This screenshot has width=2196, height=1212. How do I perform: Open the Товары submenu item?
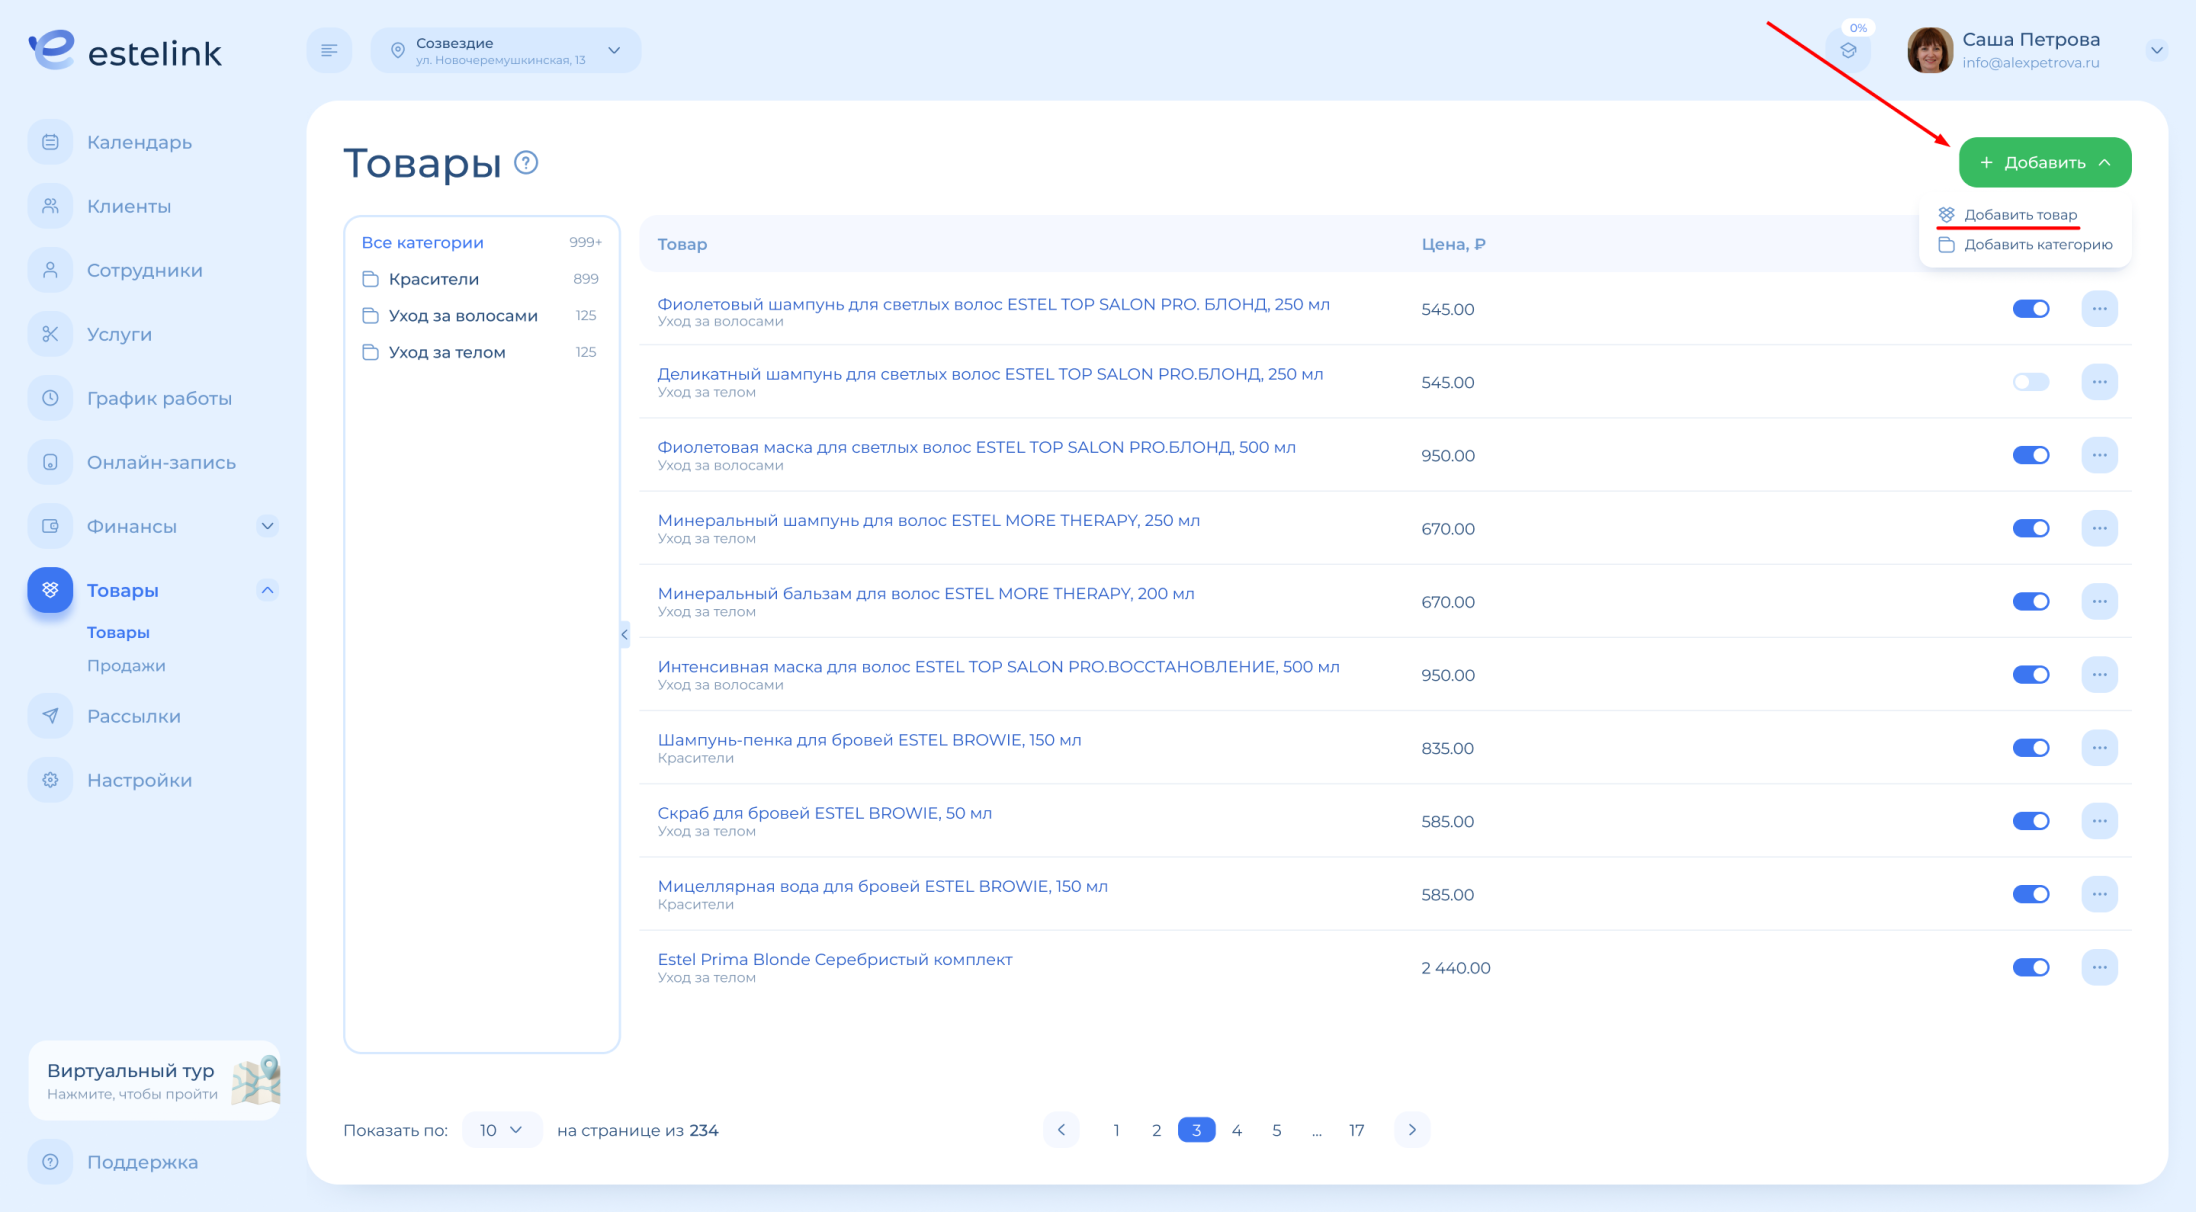[118, 632]
